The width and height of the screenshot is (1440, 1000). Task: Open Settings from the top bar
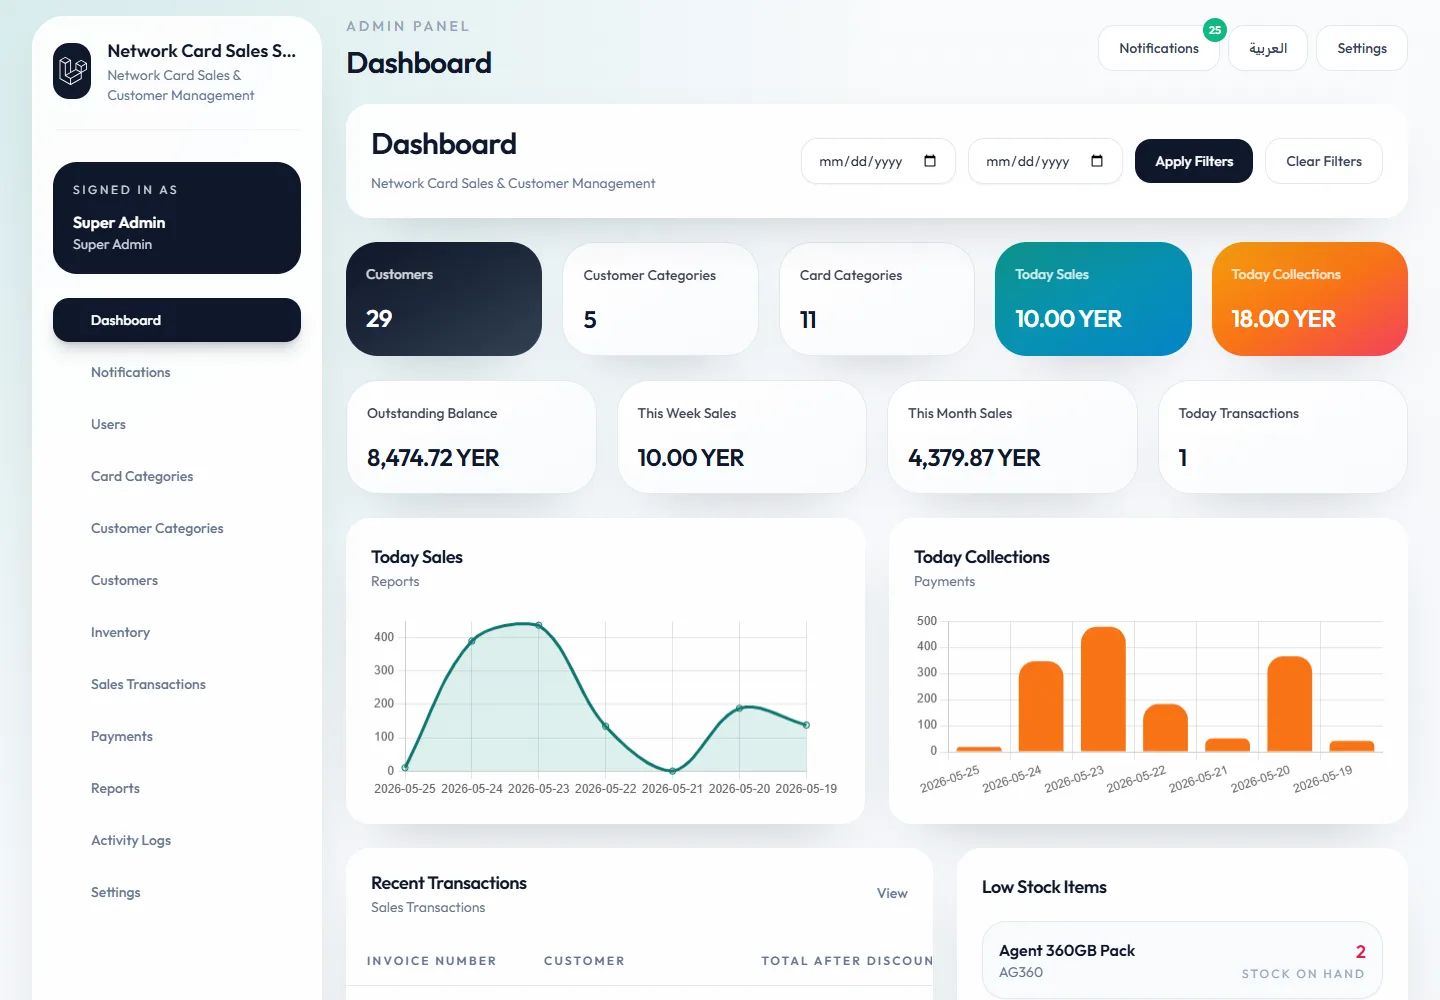click(1362, 48)
